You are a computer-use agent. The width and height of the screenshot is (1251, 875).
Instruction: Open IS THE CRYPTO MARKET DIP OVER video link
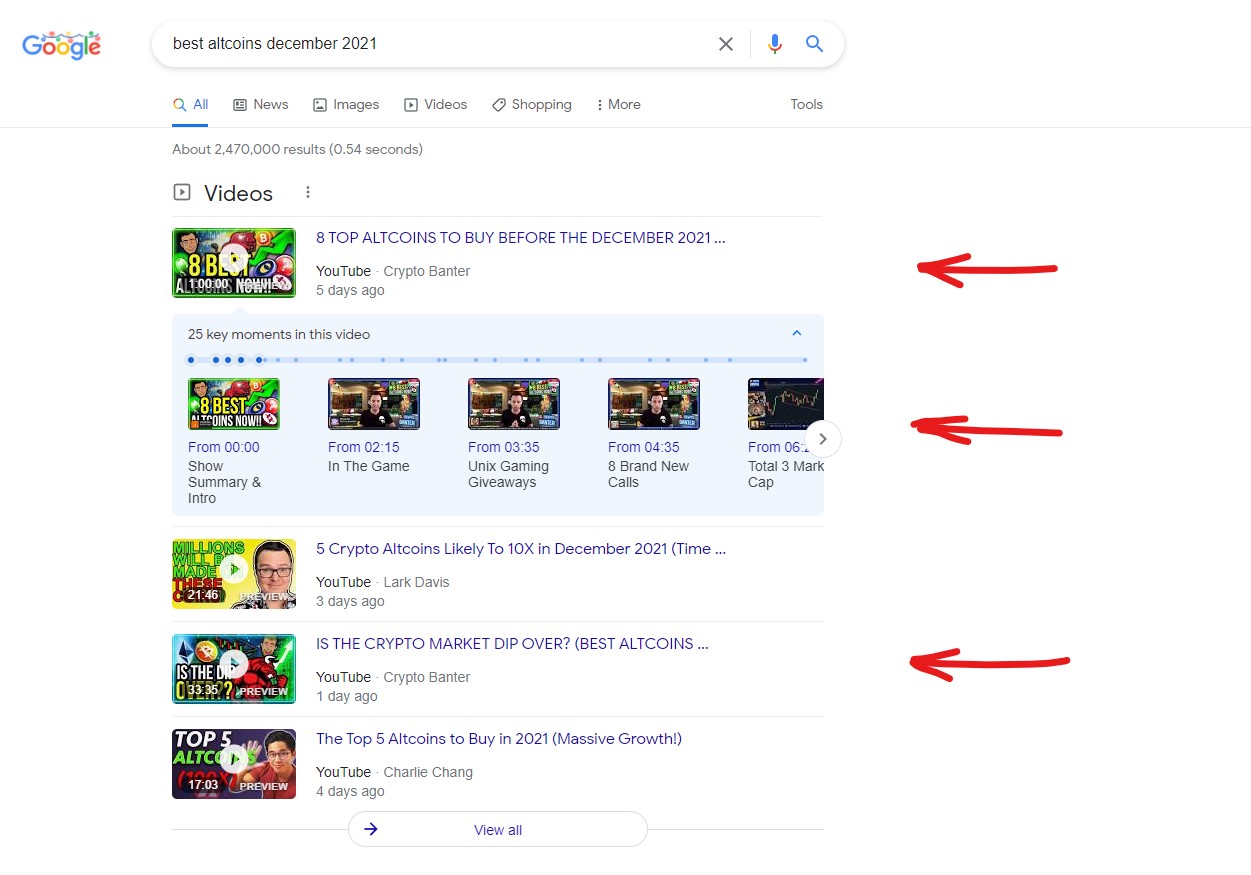point(512,644)
